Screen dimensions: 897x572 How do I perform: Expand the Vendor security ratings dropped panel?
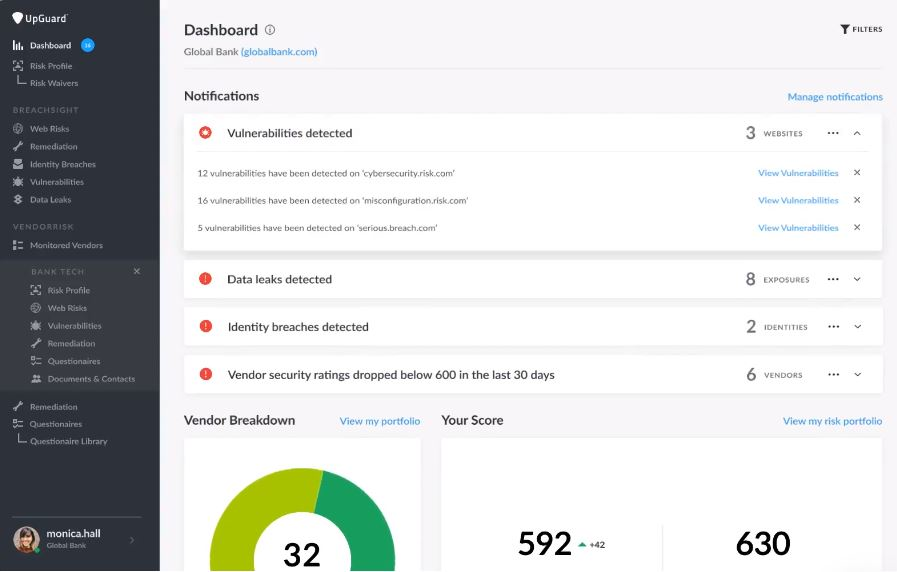(858, 375)
